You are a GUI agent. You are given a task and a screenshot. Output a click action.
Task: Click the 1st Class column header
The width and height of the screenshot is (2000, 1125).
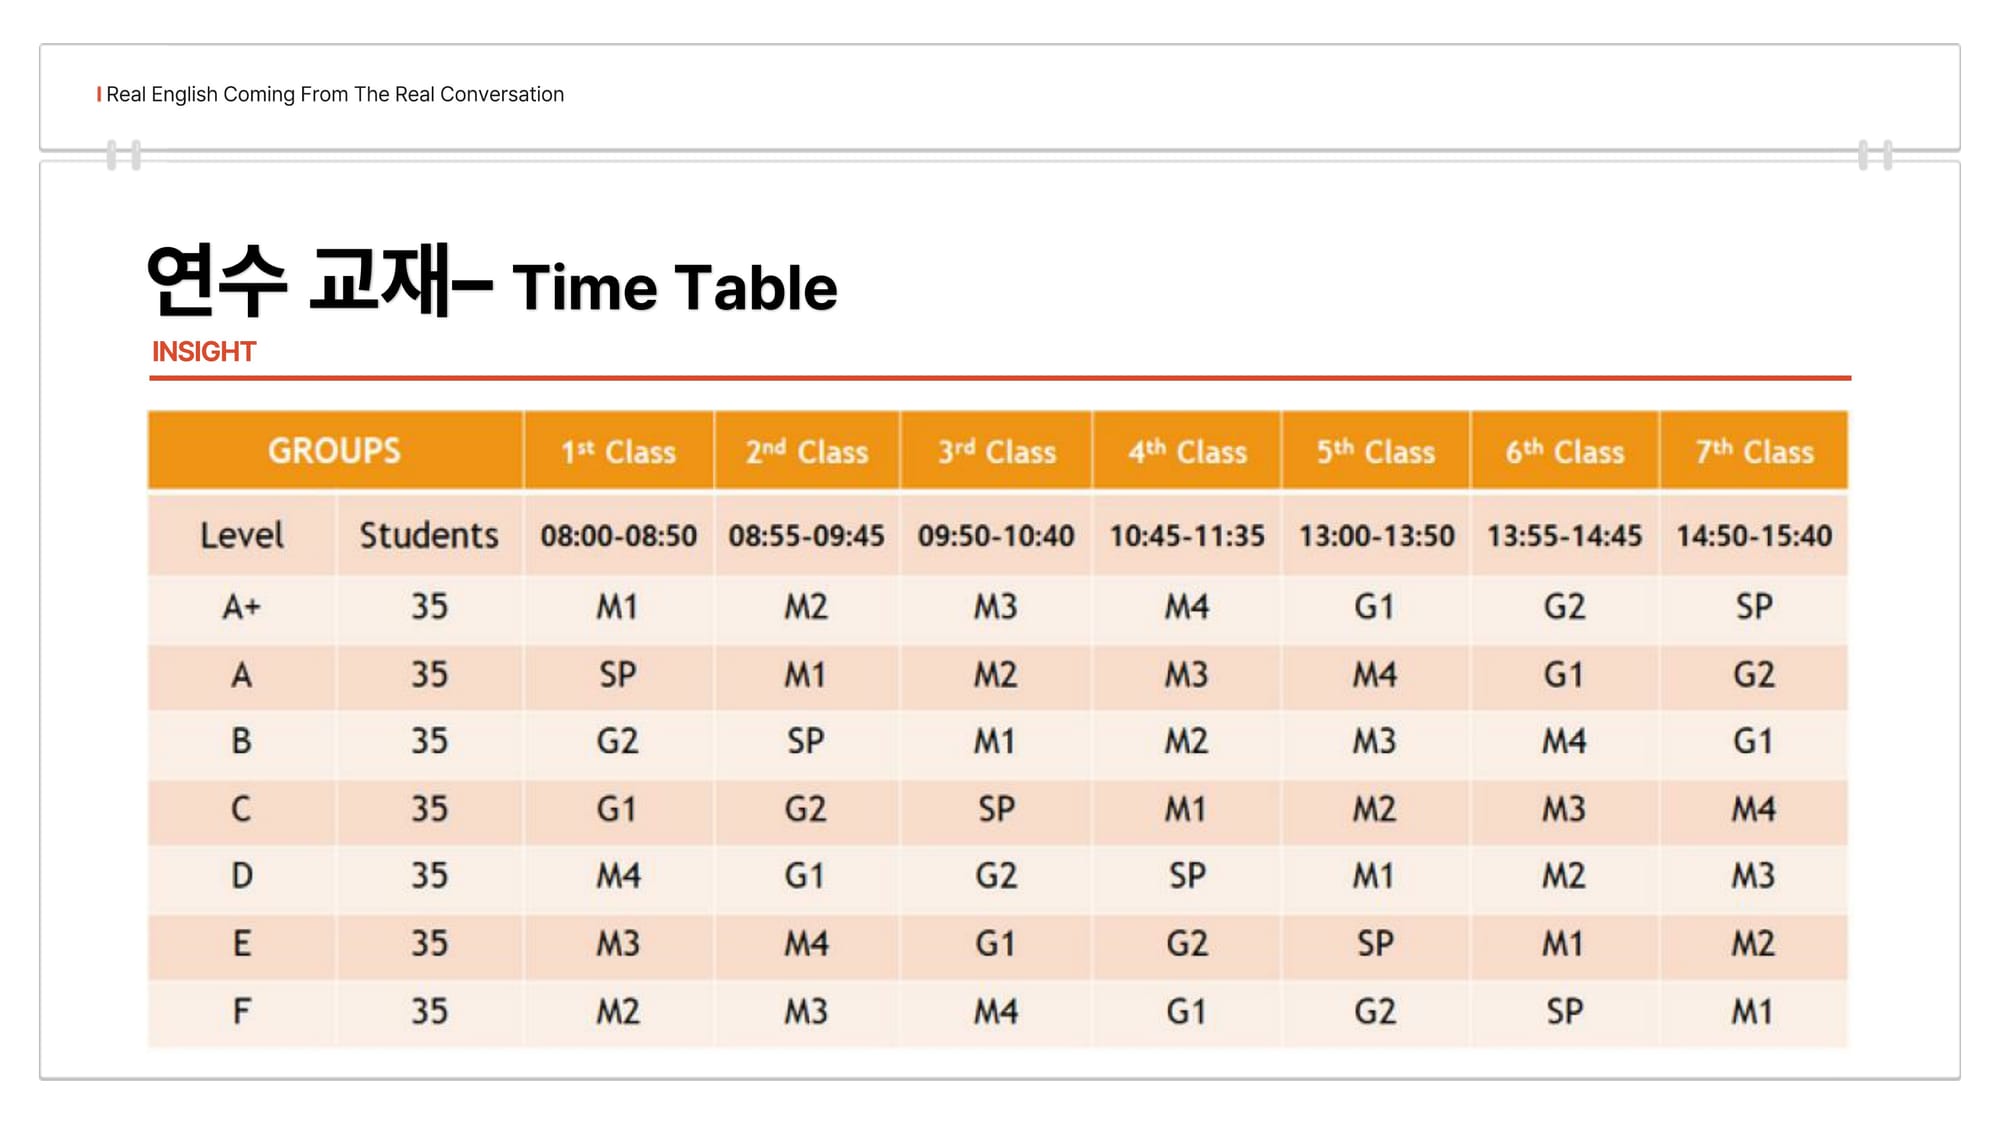coord(618,452)
